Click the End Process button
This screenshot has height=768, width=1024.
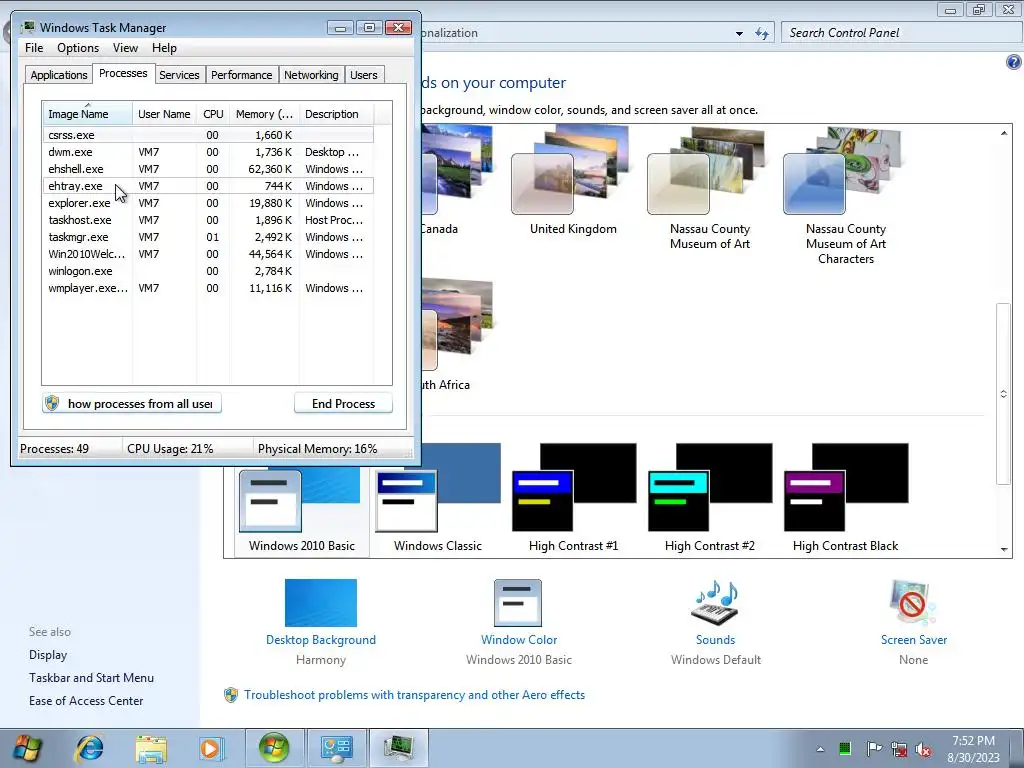point(343,404)
